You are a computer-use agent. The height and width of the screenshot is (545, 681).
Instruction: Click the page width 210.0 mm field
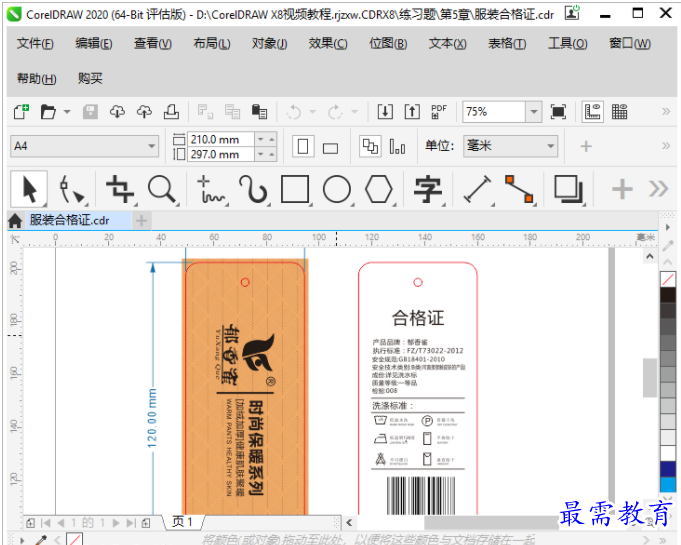(220, 139)
